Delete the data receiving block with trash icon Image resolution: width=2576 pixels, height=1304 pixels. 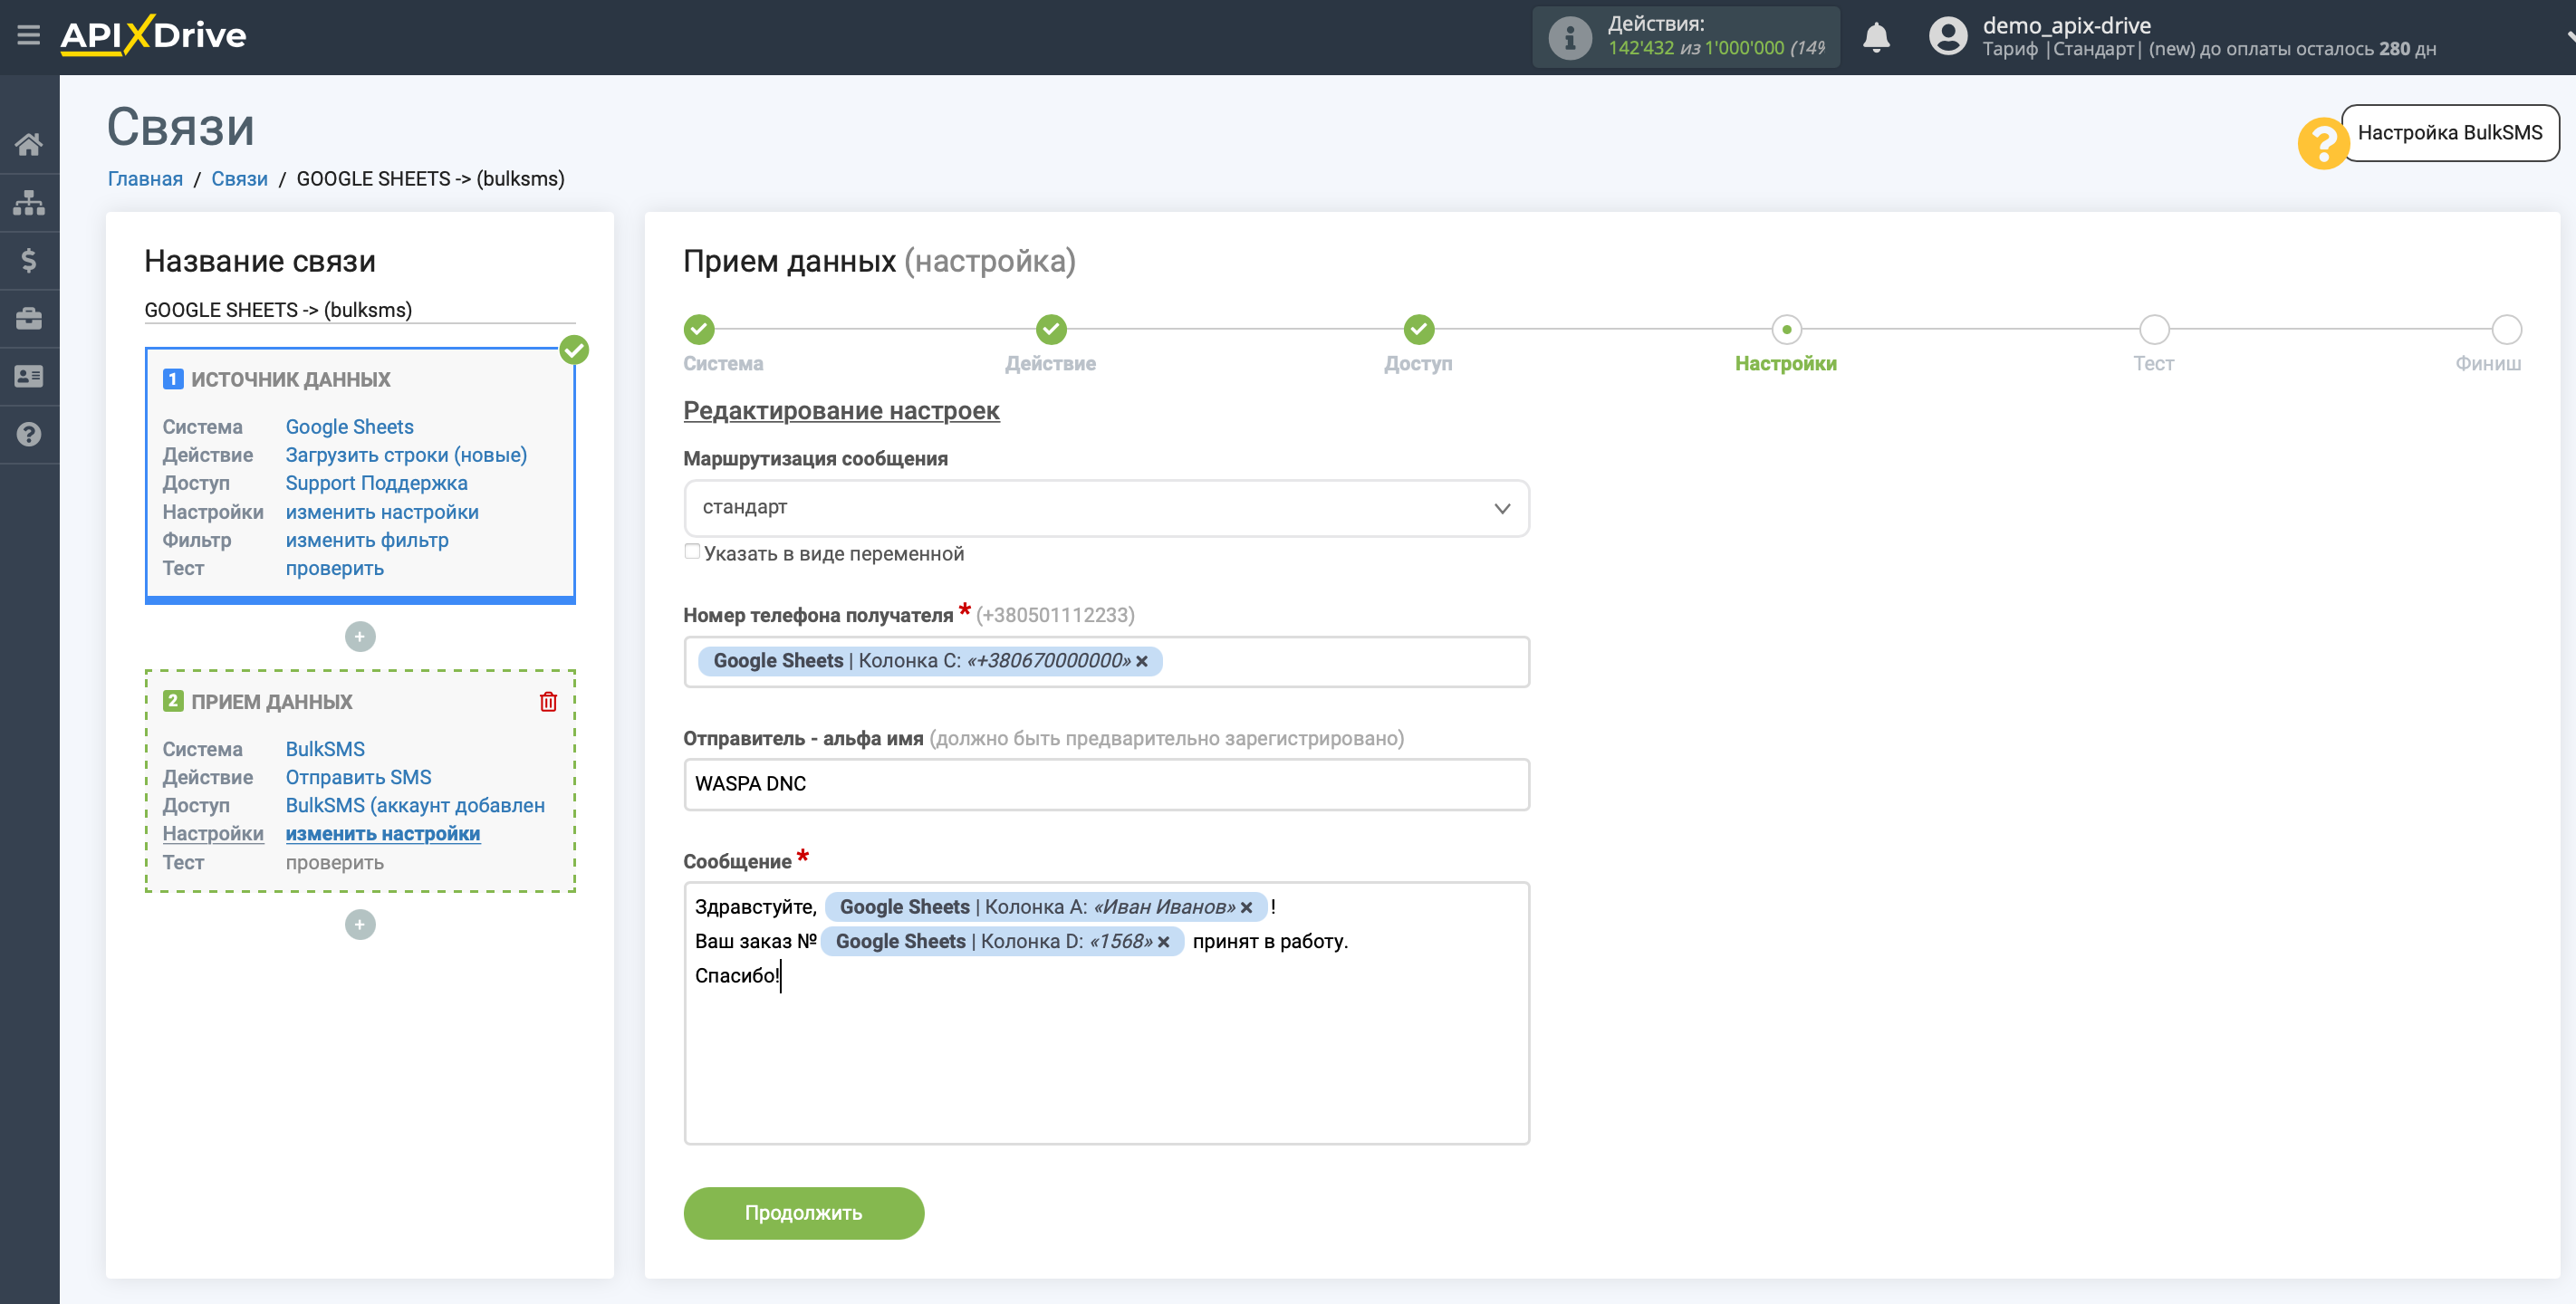click(x=548, y=702)
